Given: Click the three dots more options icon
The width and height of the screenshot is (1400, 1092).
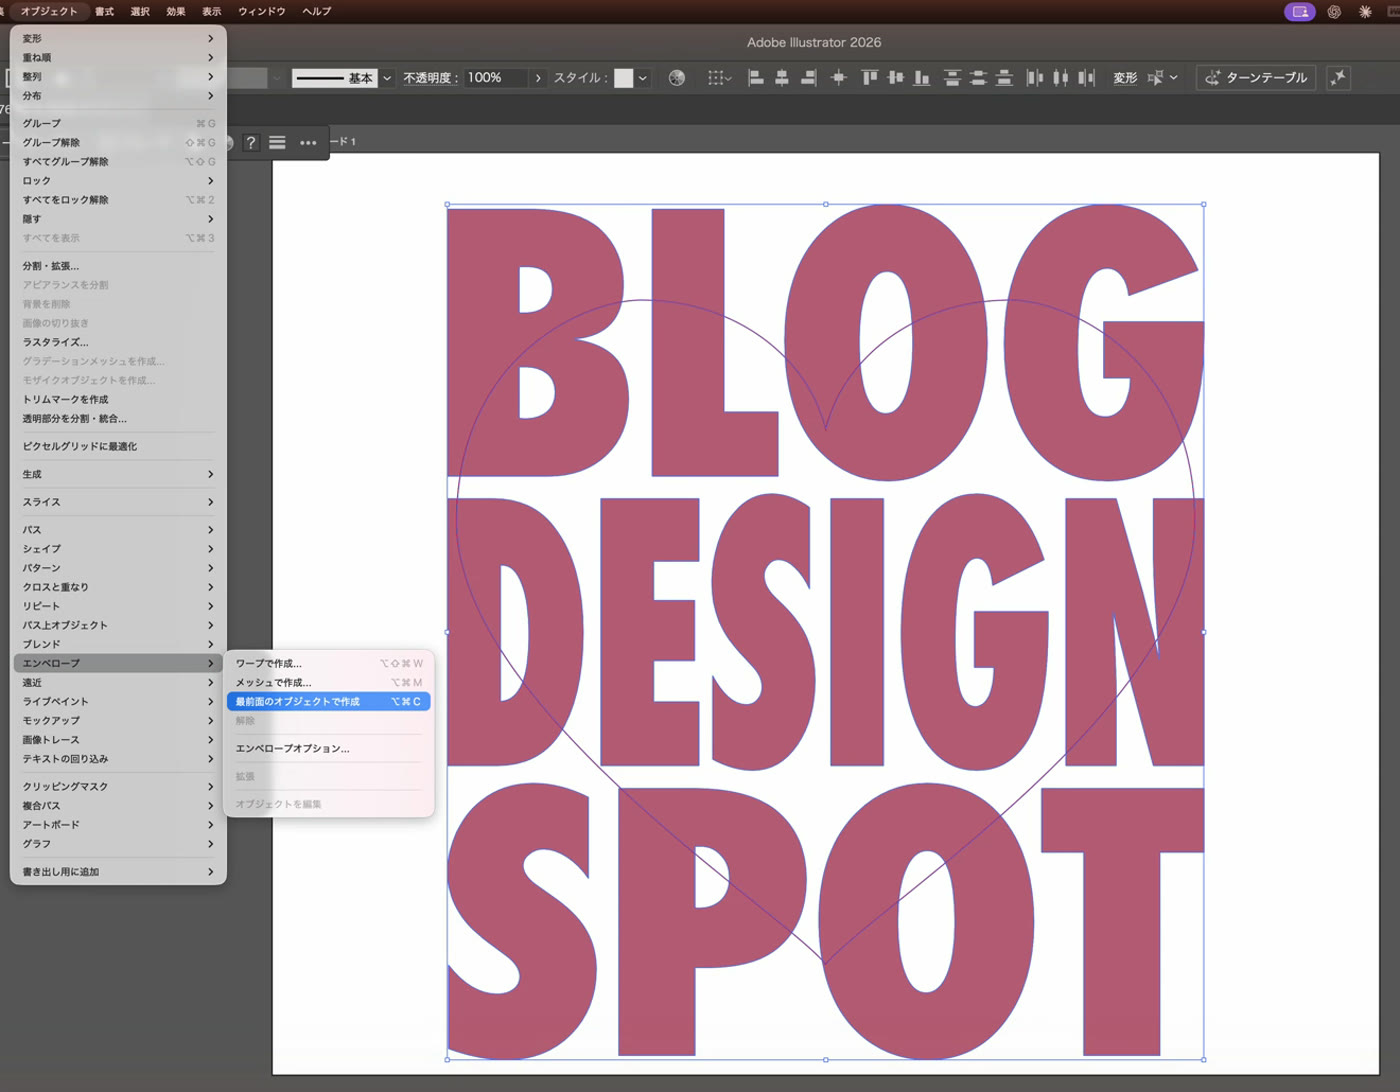Looking at the screenshot, I should (x=308, y=142).
